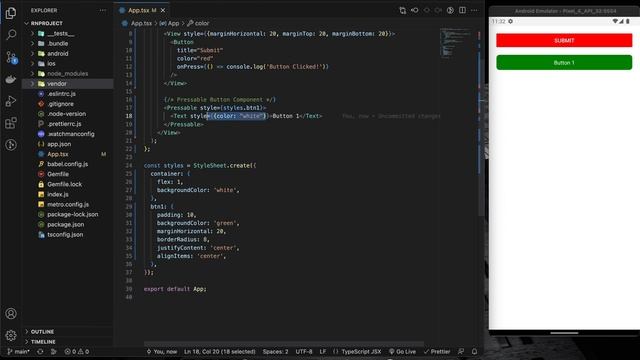This screenshot has width=640, height=360.
Task: Click the synchronize changes icon in the status bar
Action: click(x=40, y=351)
